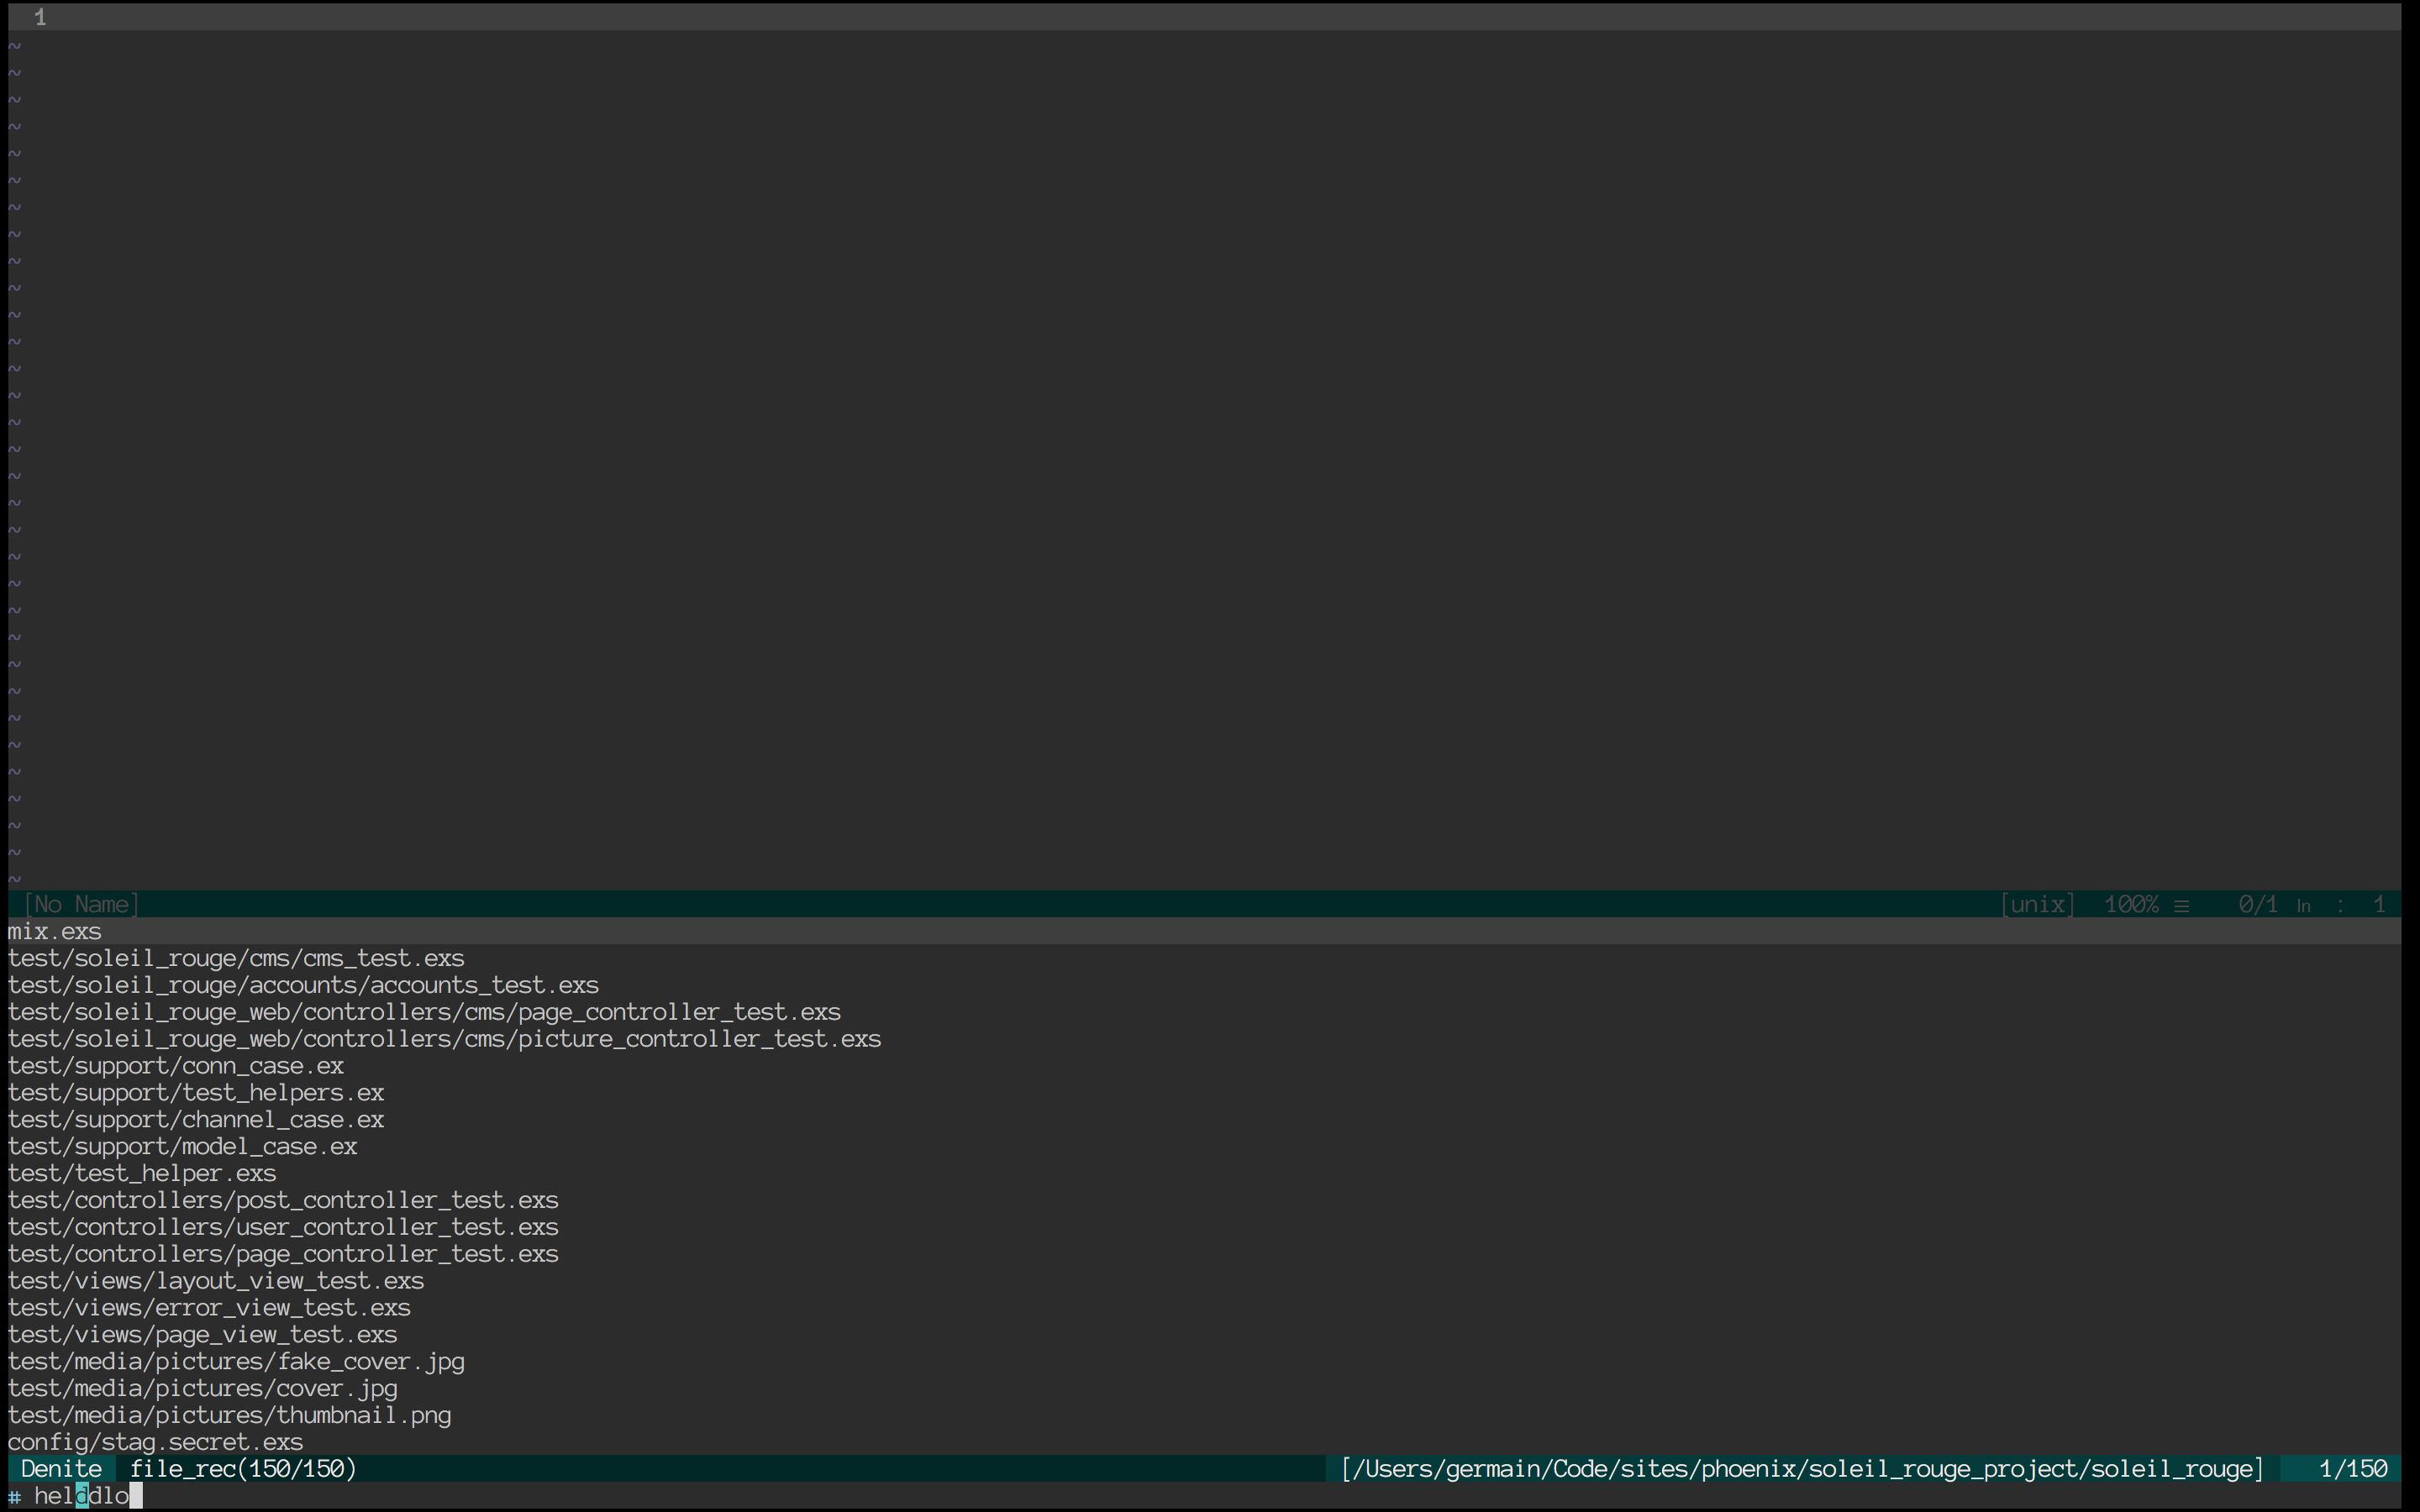The height and width of the screenshot is (1512, 2420).
Task: Click the working directory path in statusbar
Action: coord(1800,1468)
